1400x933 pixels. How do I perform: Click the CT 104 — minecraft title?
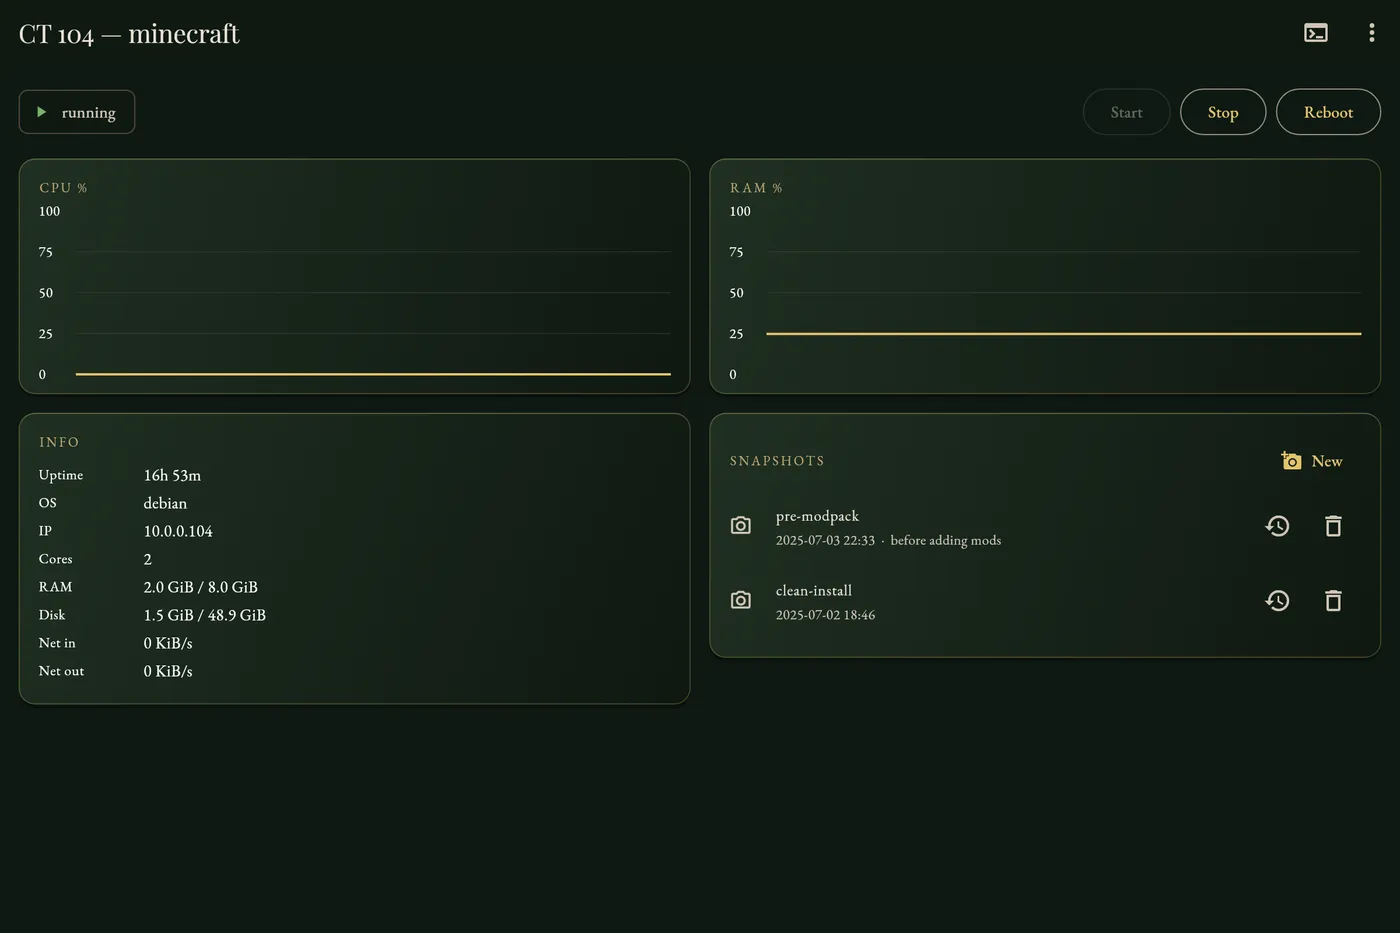tap(129, 34)
